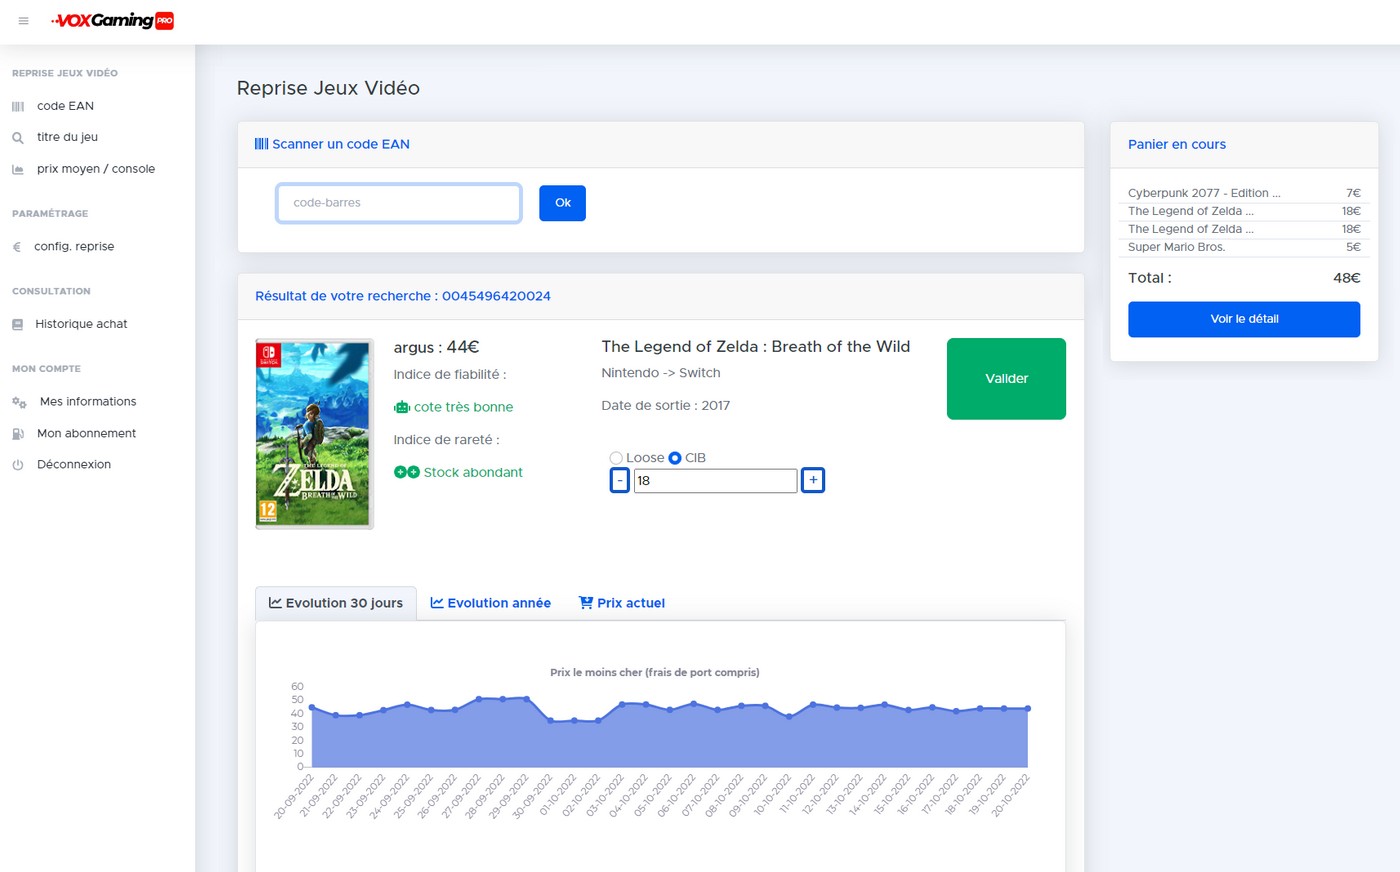1400x872 pixels.
Task: Select the CIB radio button
Action: (x=675, y=458)
